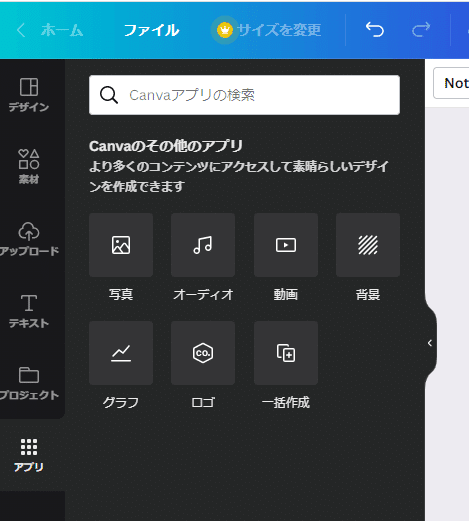Collapse the side panel with chevron handle
This screenshot has height=521, width=469.
click(430, 343)
